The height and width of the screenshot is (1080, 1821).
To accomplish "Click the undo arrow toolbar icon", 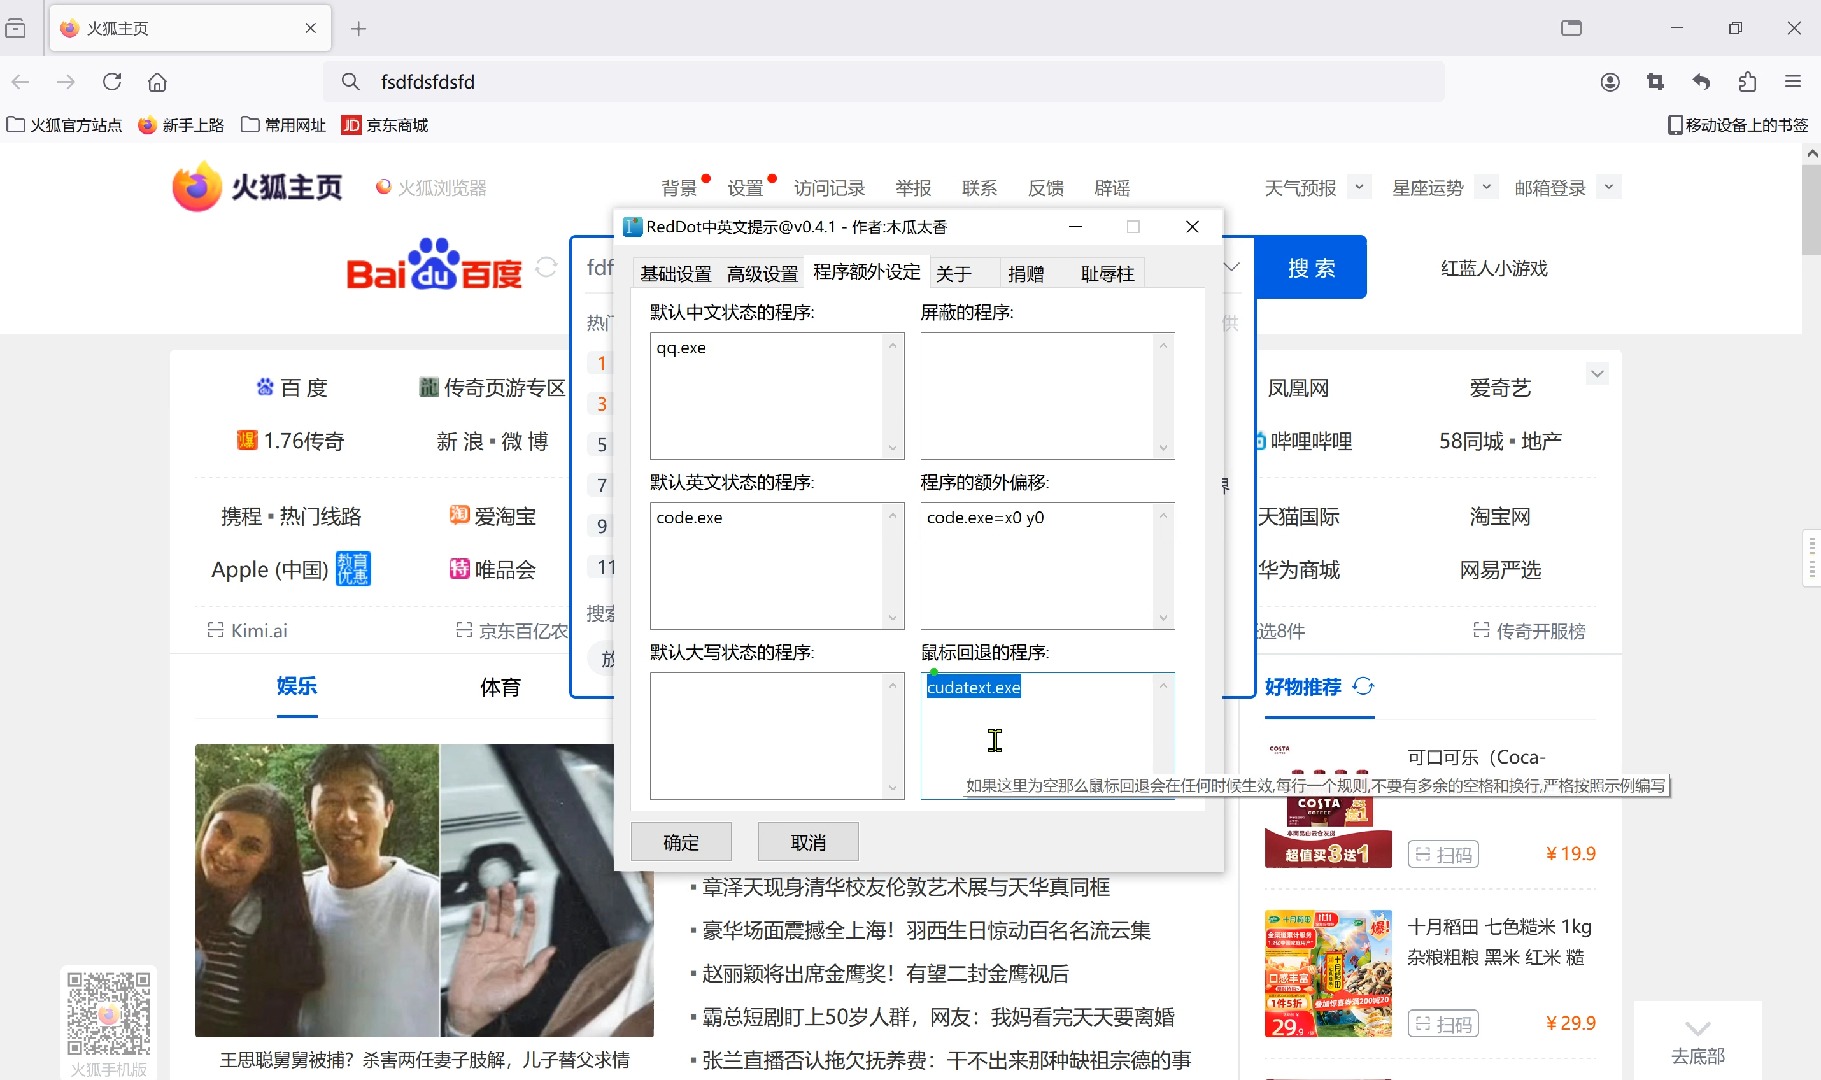I will (x=1701, y=82).
